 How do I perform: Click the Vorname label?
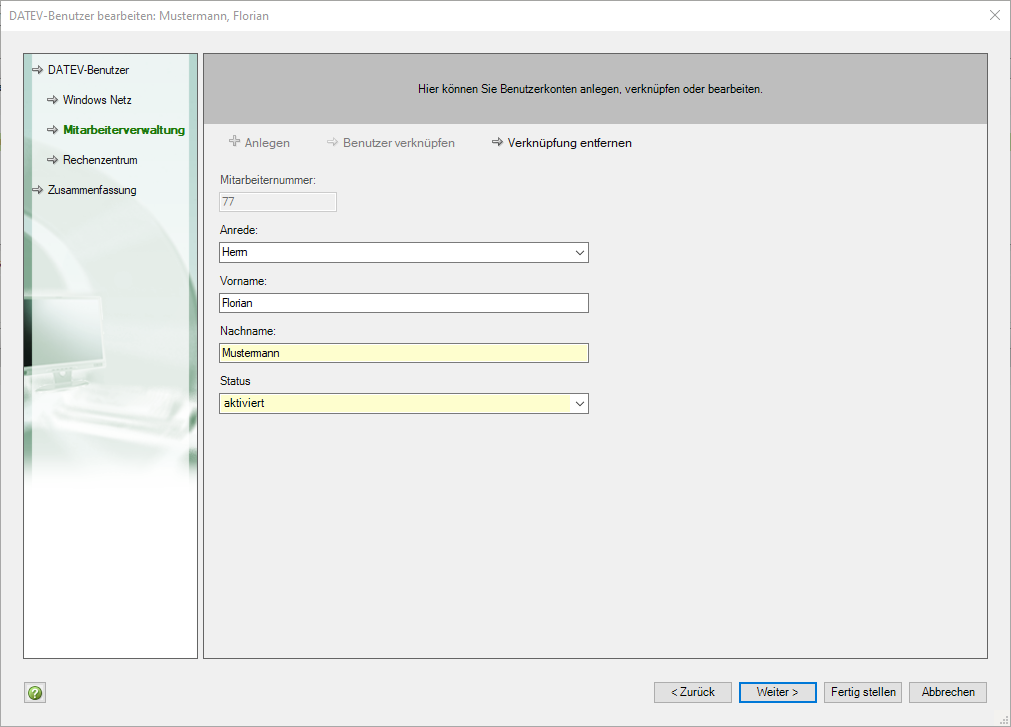[x=243, y=281]
